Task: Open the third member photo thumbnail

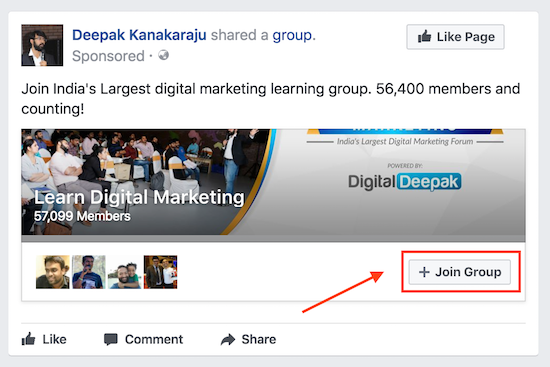Action: pos(125,272)
